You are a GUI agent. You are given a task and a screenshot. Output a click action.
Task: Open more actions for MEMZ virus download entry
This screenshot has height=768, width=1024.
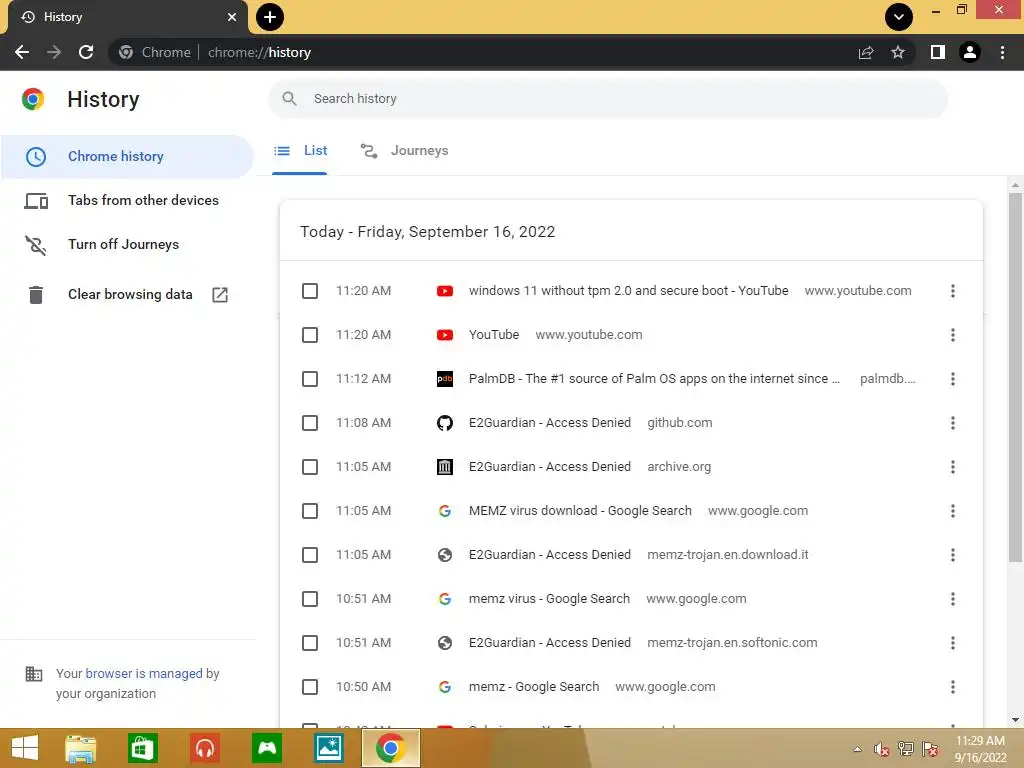tap(953, 511)
